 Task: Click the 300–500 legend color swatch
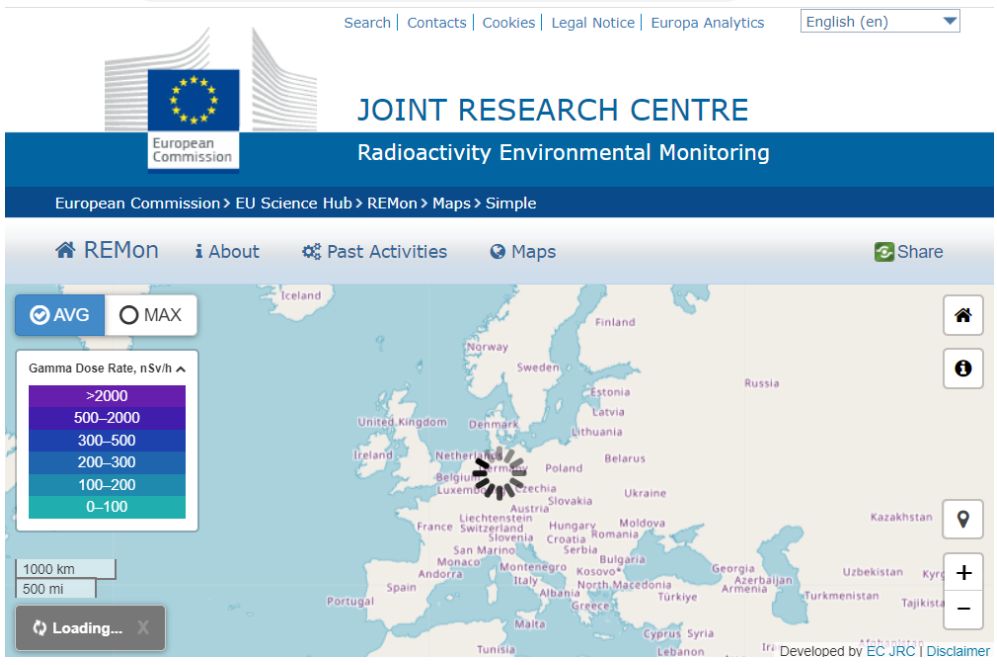[107, 440]
